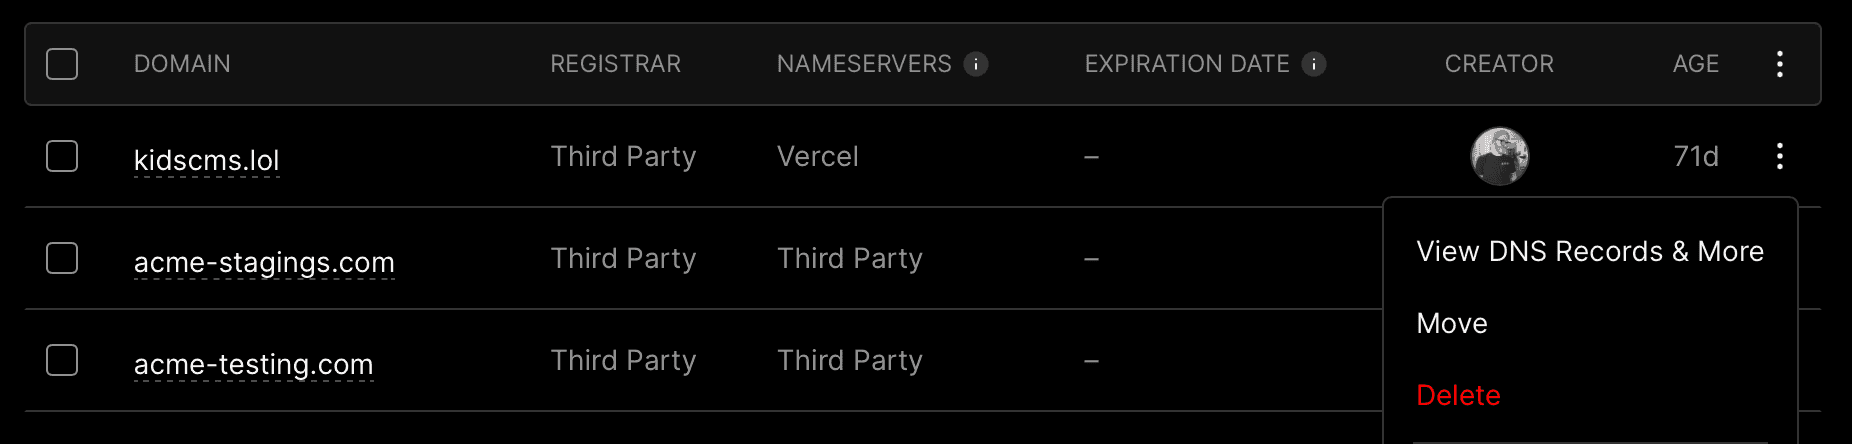Screen dimensions: 1852x444
Task: Choose Delete in the domain menu
Action: pos(1458,395)
